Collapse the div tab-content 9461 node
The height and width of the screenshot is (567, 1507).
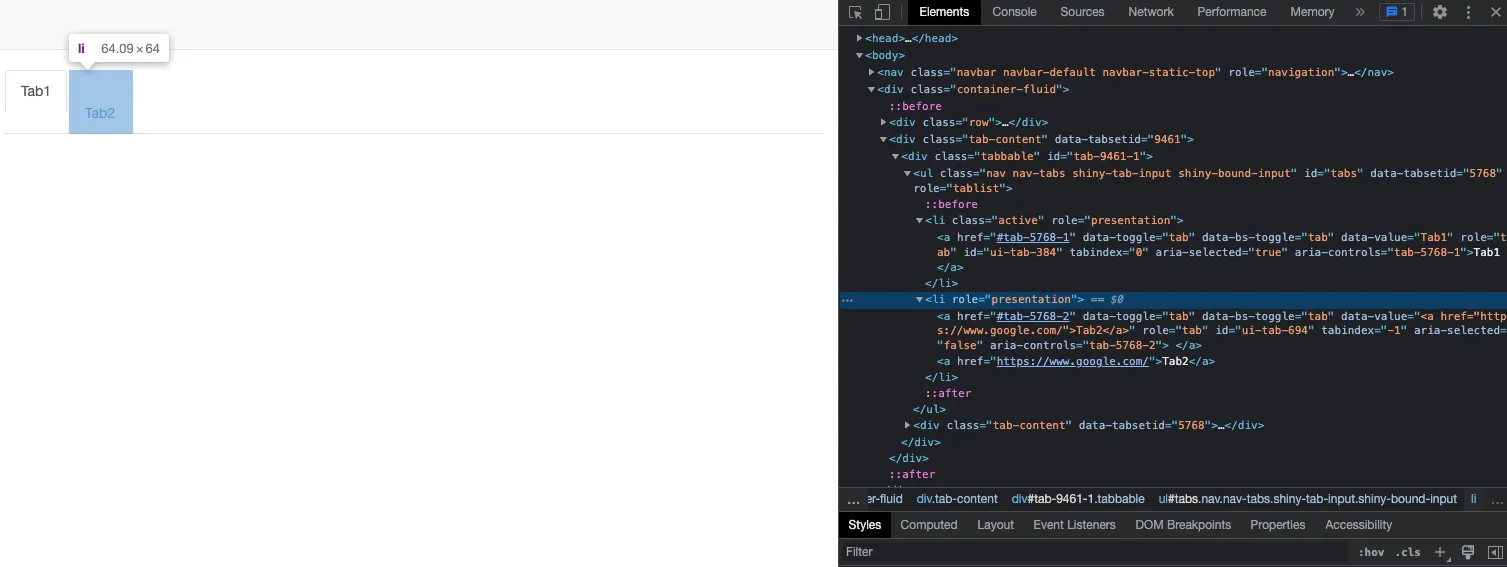[x=883, y=139]
